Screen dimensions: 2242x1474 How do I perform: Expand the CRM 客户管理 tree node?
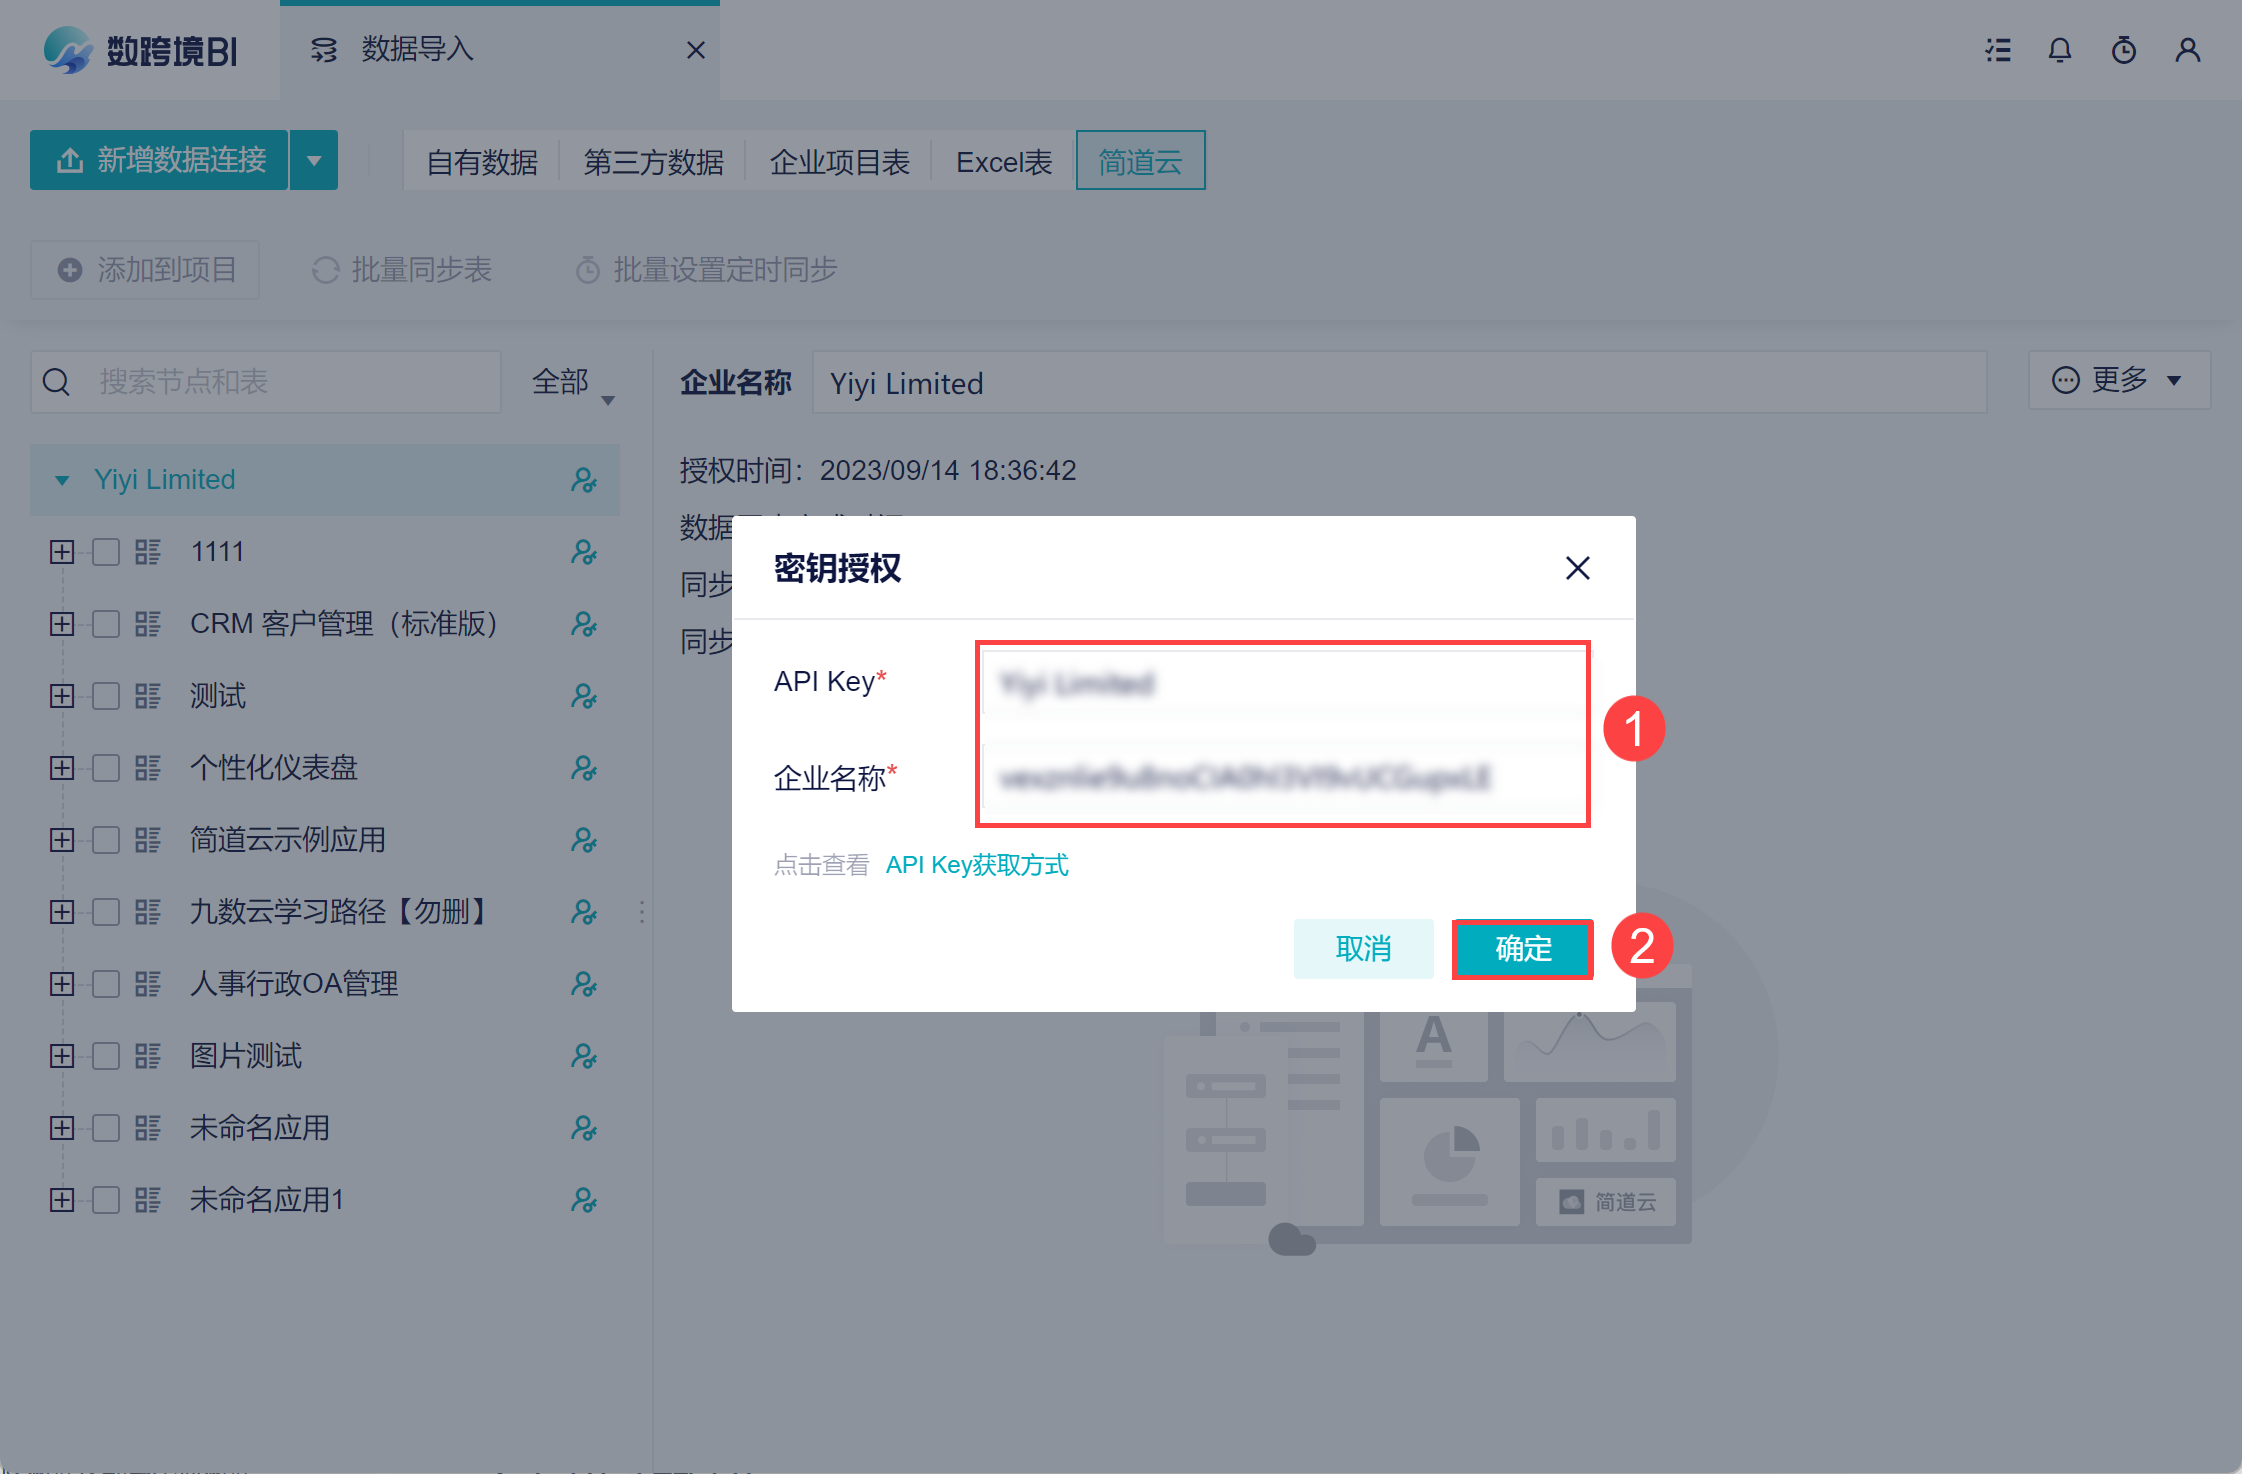[62, 624]
